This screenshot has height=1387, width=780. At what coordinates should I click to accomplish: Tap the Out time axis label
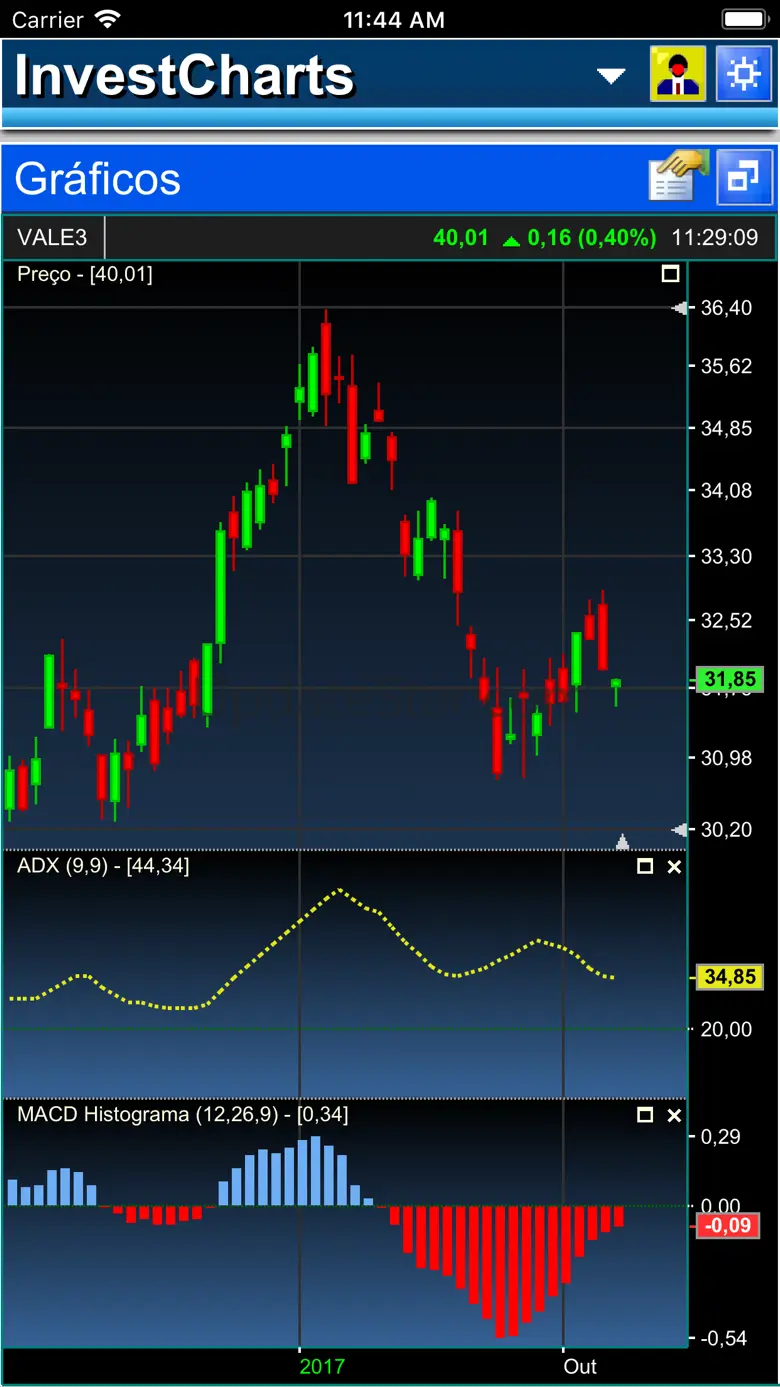[580, 1366]
